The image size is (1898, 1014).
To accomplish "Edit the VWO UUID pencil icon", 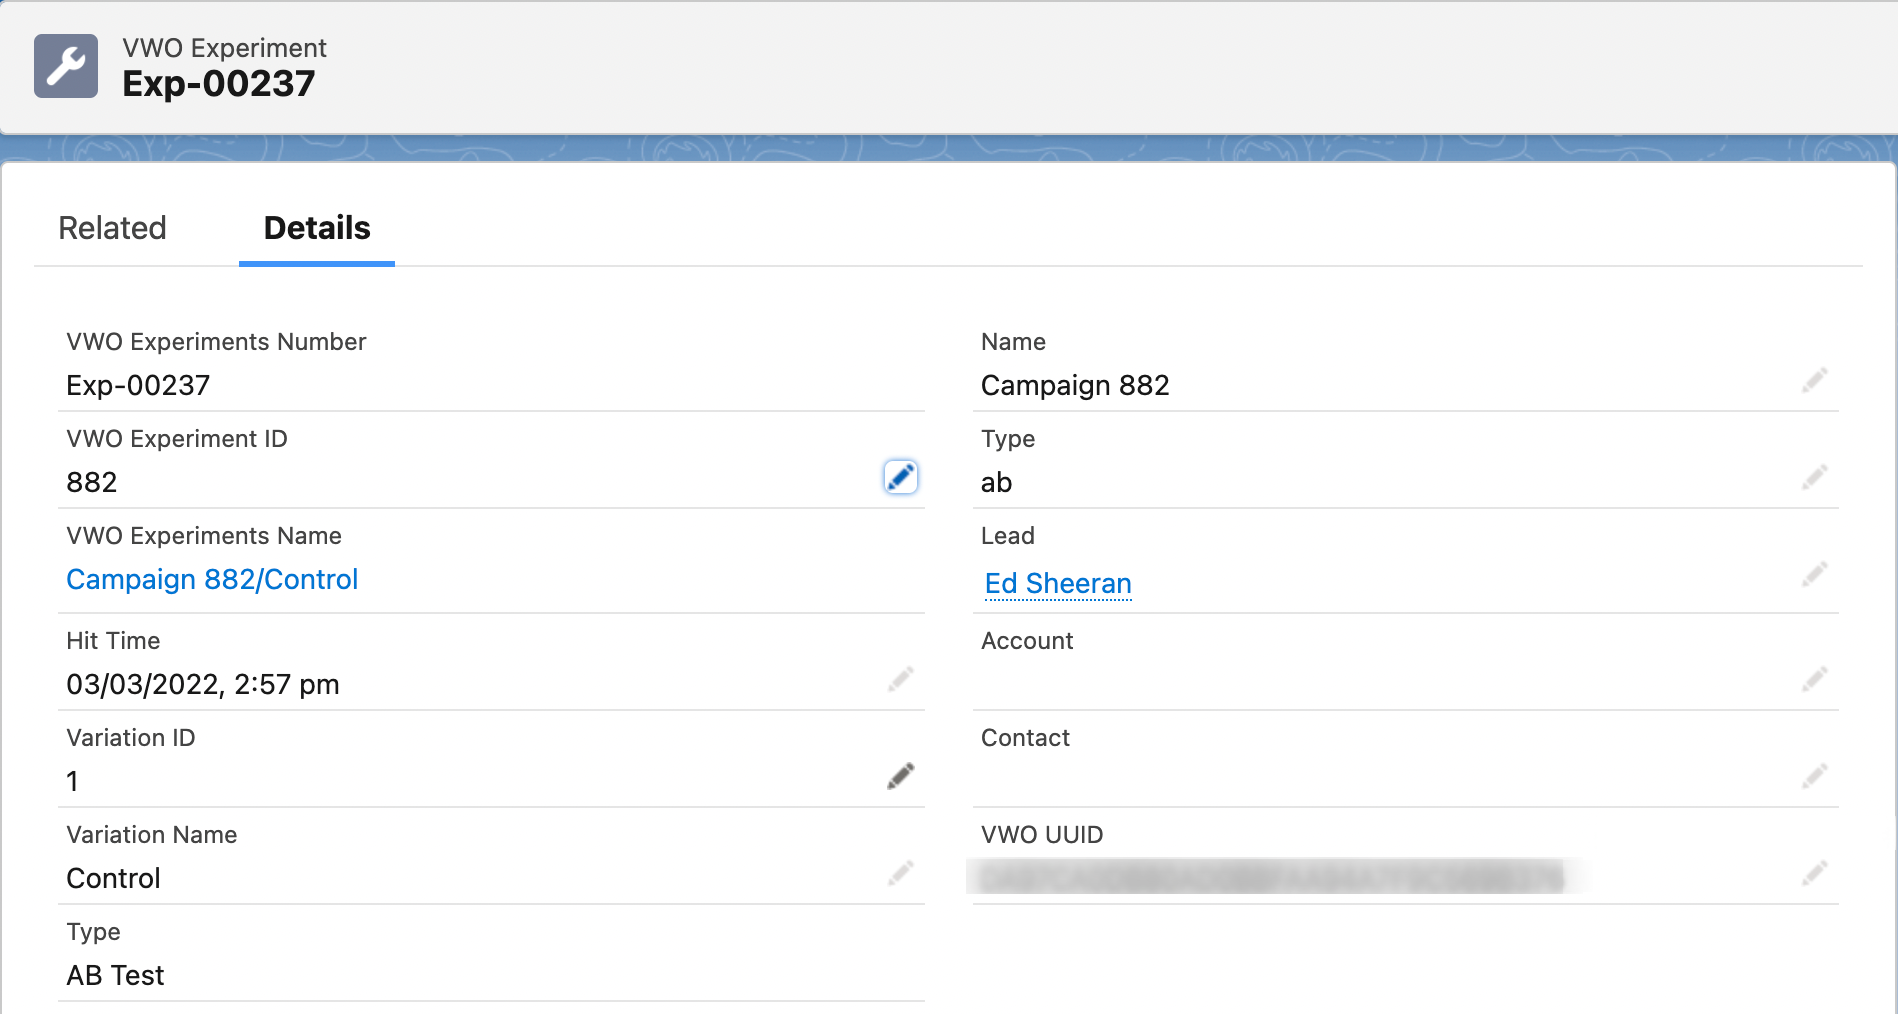I will click(x=1814, y=873).
